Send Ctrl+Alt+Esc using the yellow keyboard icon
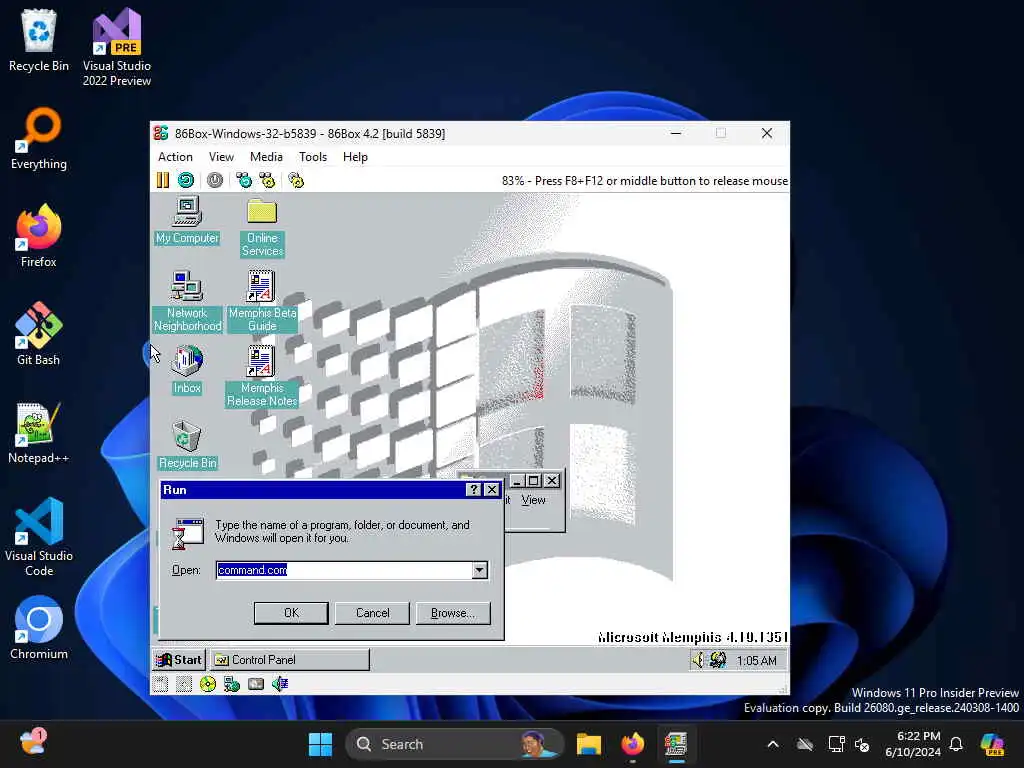1024x768 pixels. [x=267, y=180]
